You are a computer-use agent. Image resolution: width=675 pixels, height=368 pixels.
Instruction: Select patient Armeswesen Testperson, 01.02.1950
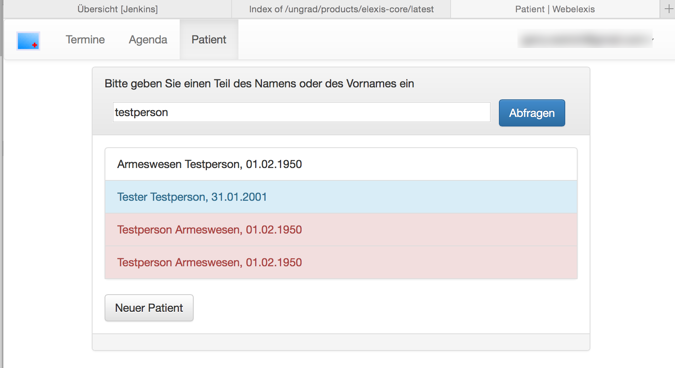[x=341, y=164]
